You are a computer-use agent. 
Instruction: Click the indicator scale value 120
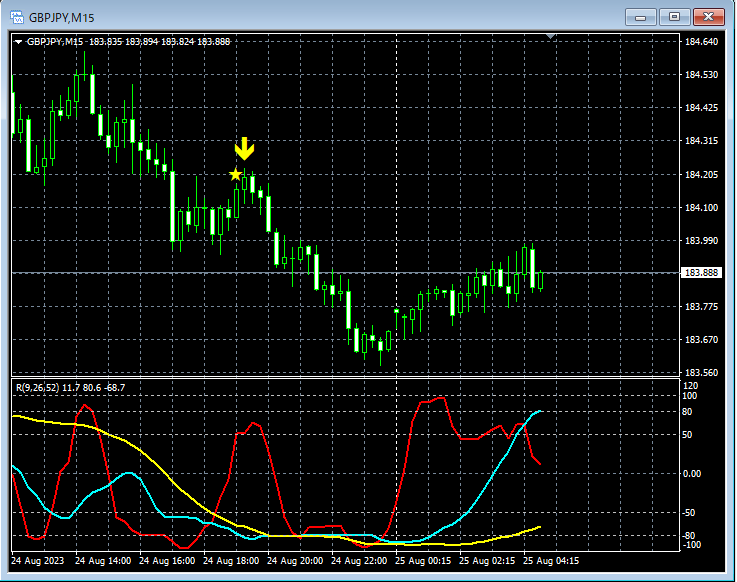pos(690,385)
